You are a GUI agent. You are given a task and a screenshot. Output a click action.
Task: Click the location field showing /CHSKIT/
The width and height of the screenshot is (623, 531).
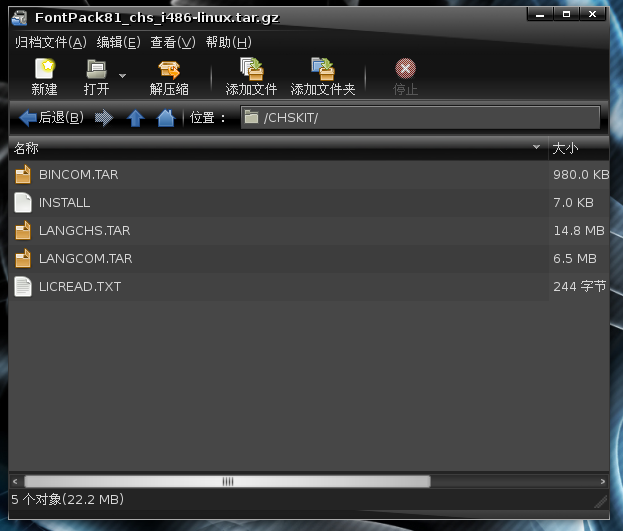420,117
